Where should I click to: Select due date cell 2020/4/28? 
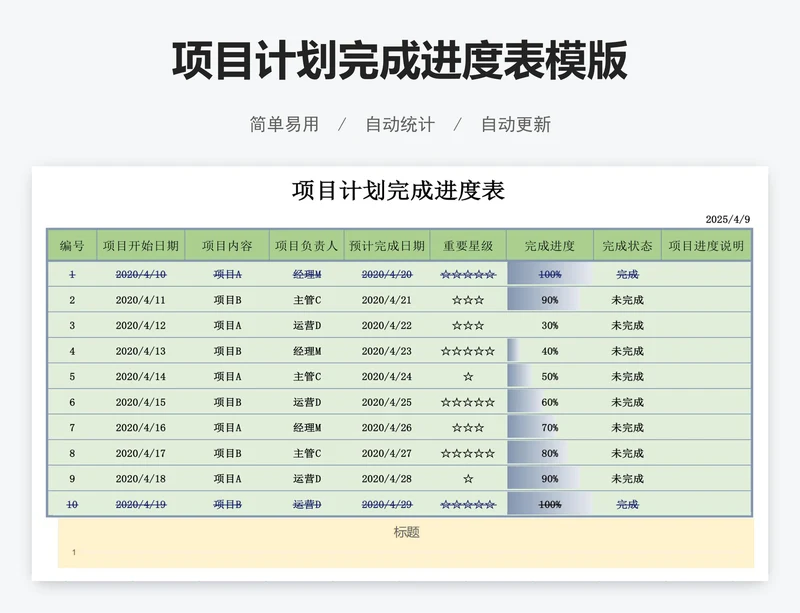click(387, 479)
